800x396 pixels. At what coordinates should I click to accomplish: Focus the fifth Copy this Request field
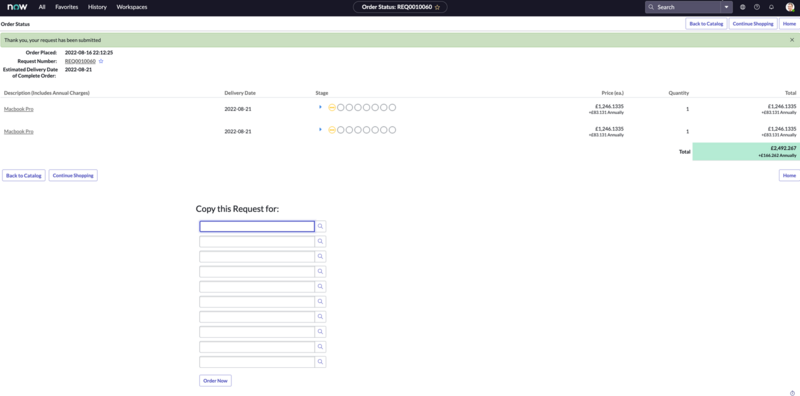[x=257, y=287]
